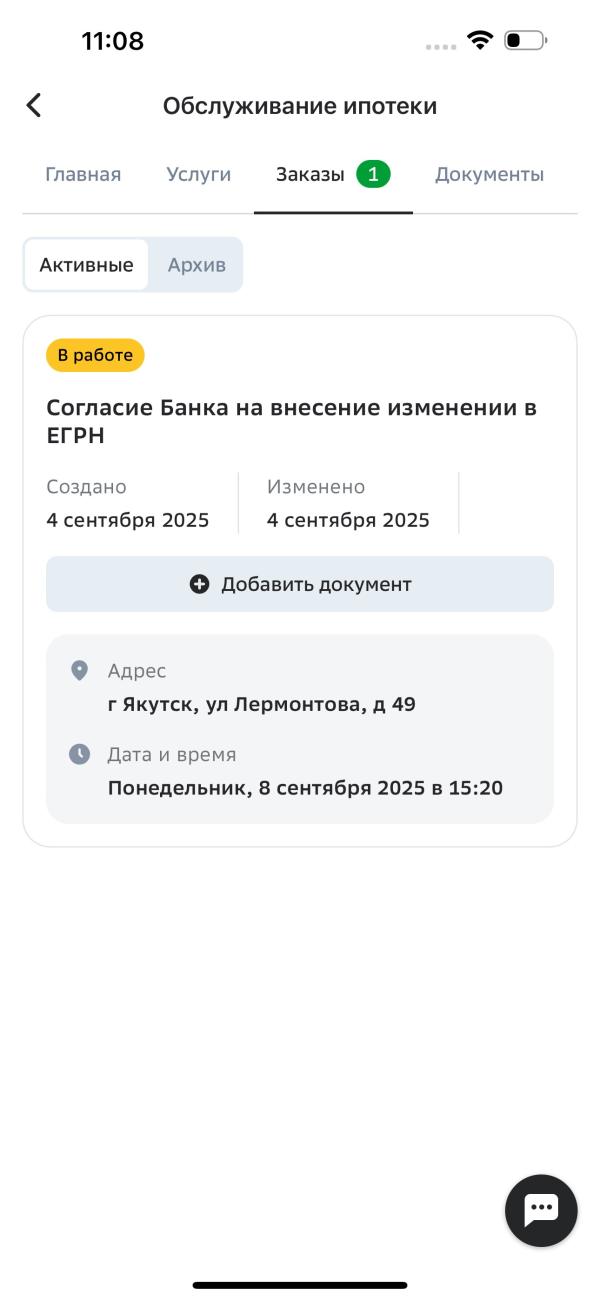Image resolution: width=600 pixels, height=1300 pixels.
Task: Tap the back arrow to leave Обслуживание ипотеки
Action: [34, 104]
